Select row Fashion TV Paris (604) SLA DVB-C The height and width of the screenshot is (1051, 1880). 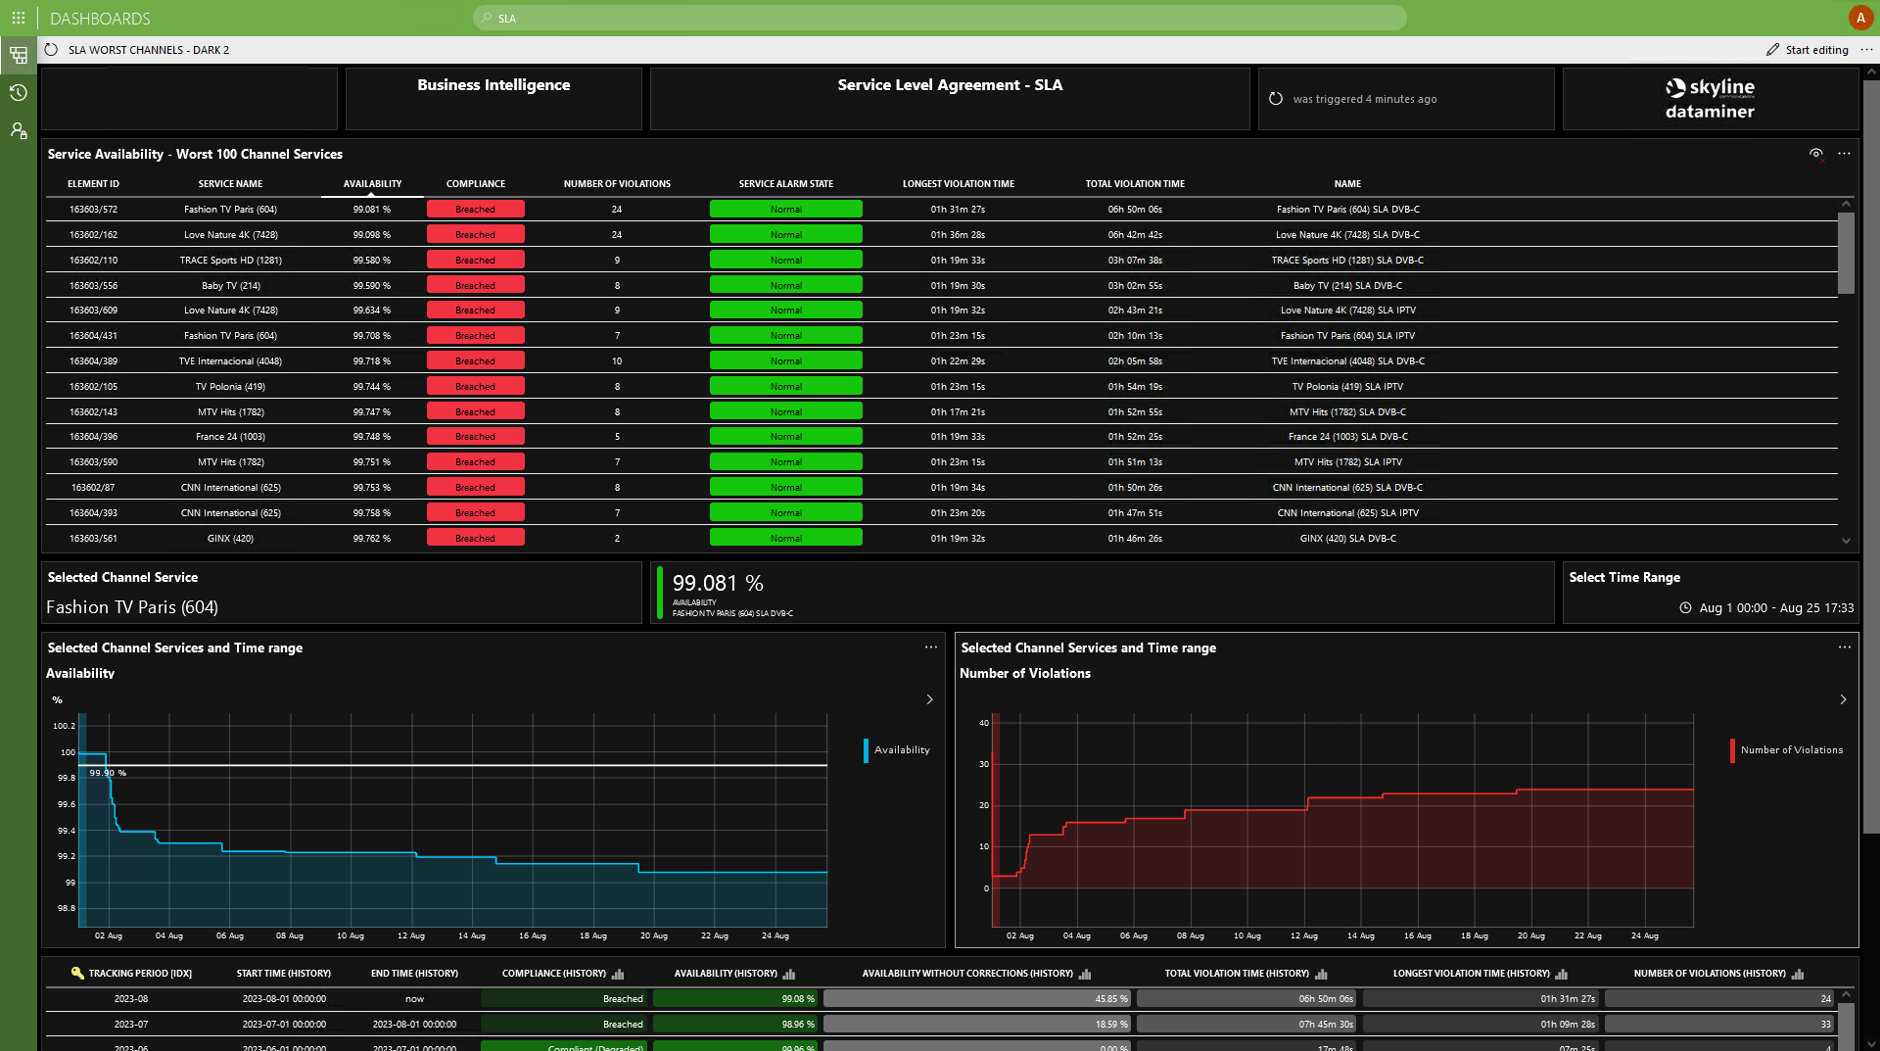click(941, 209)
